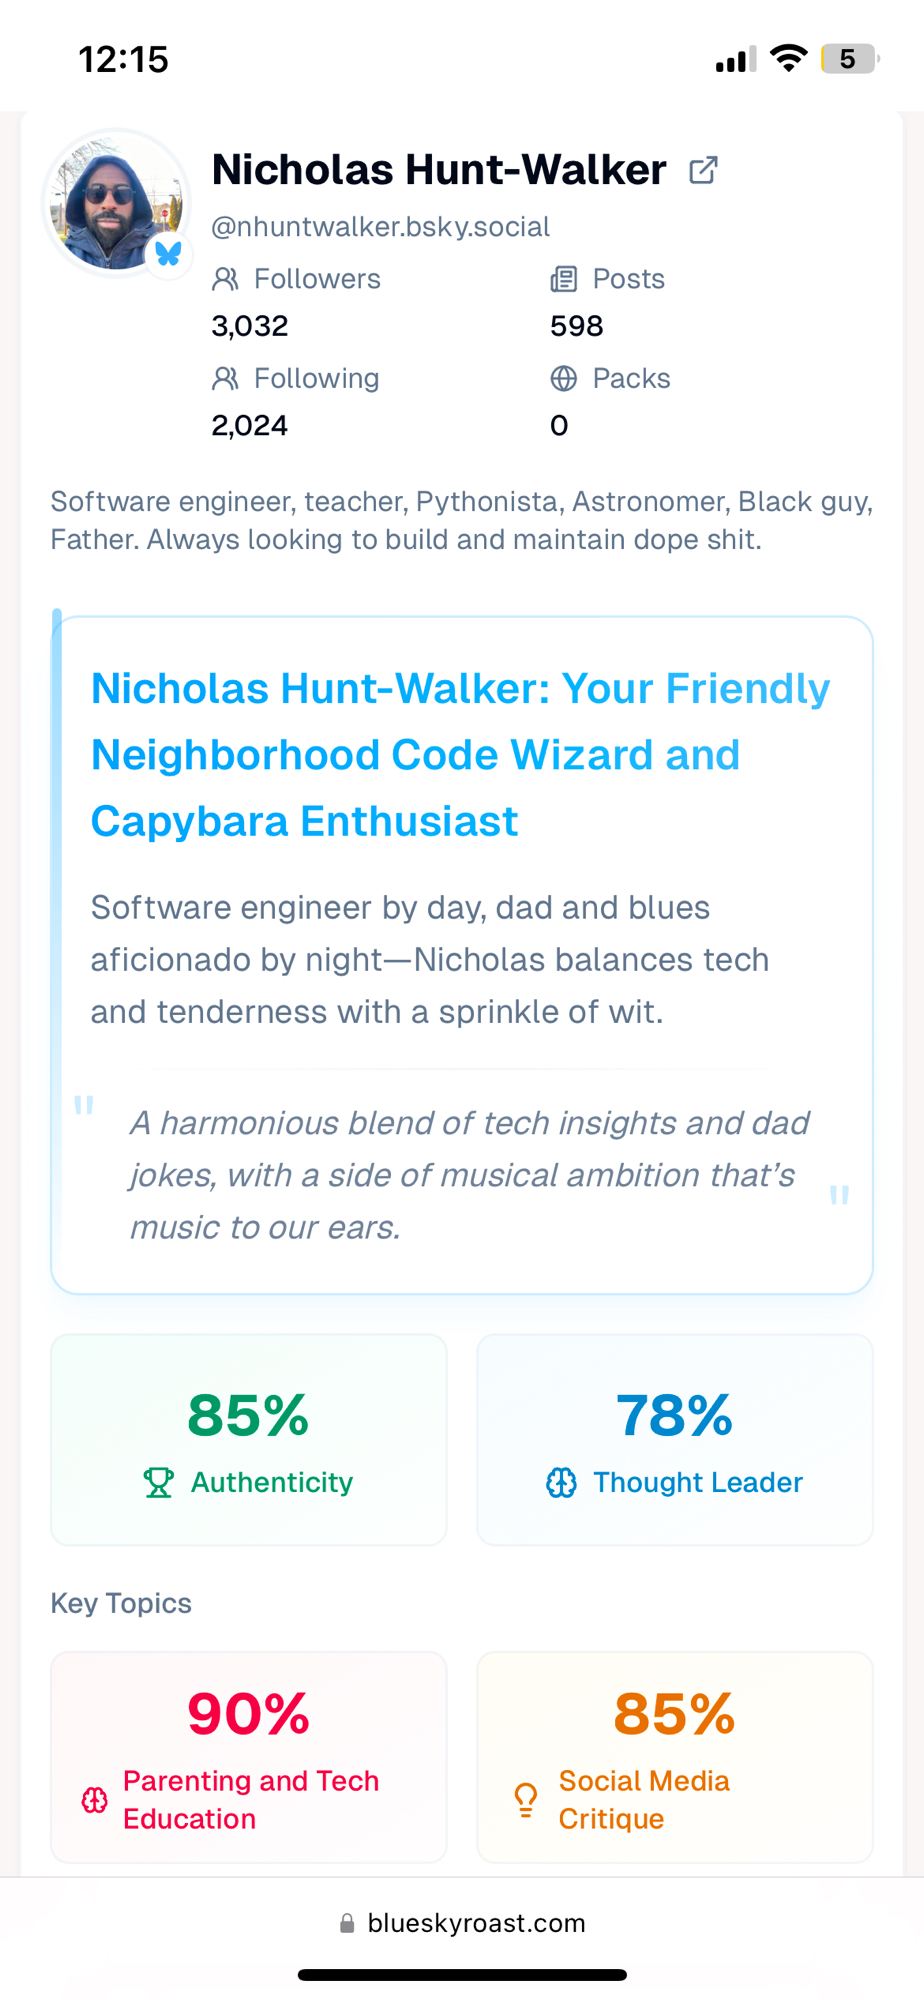Tap the @nhuntwalker.bsky.social handle
This screenshot has height=2000, width=924.
(380, 227)
